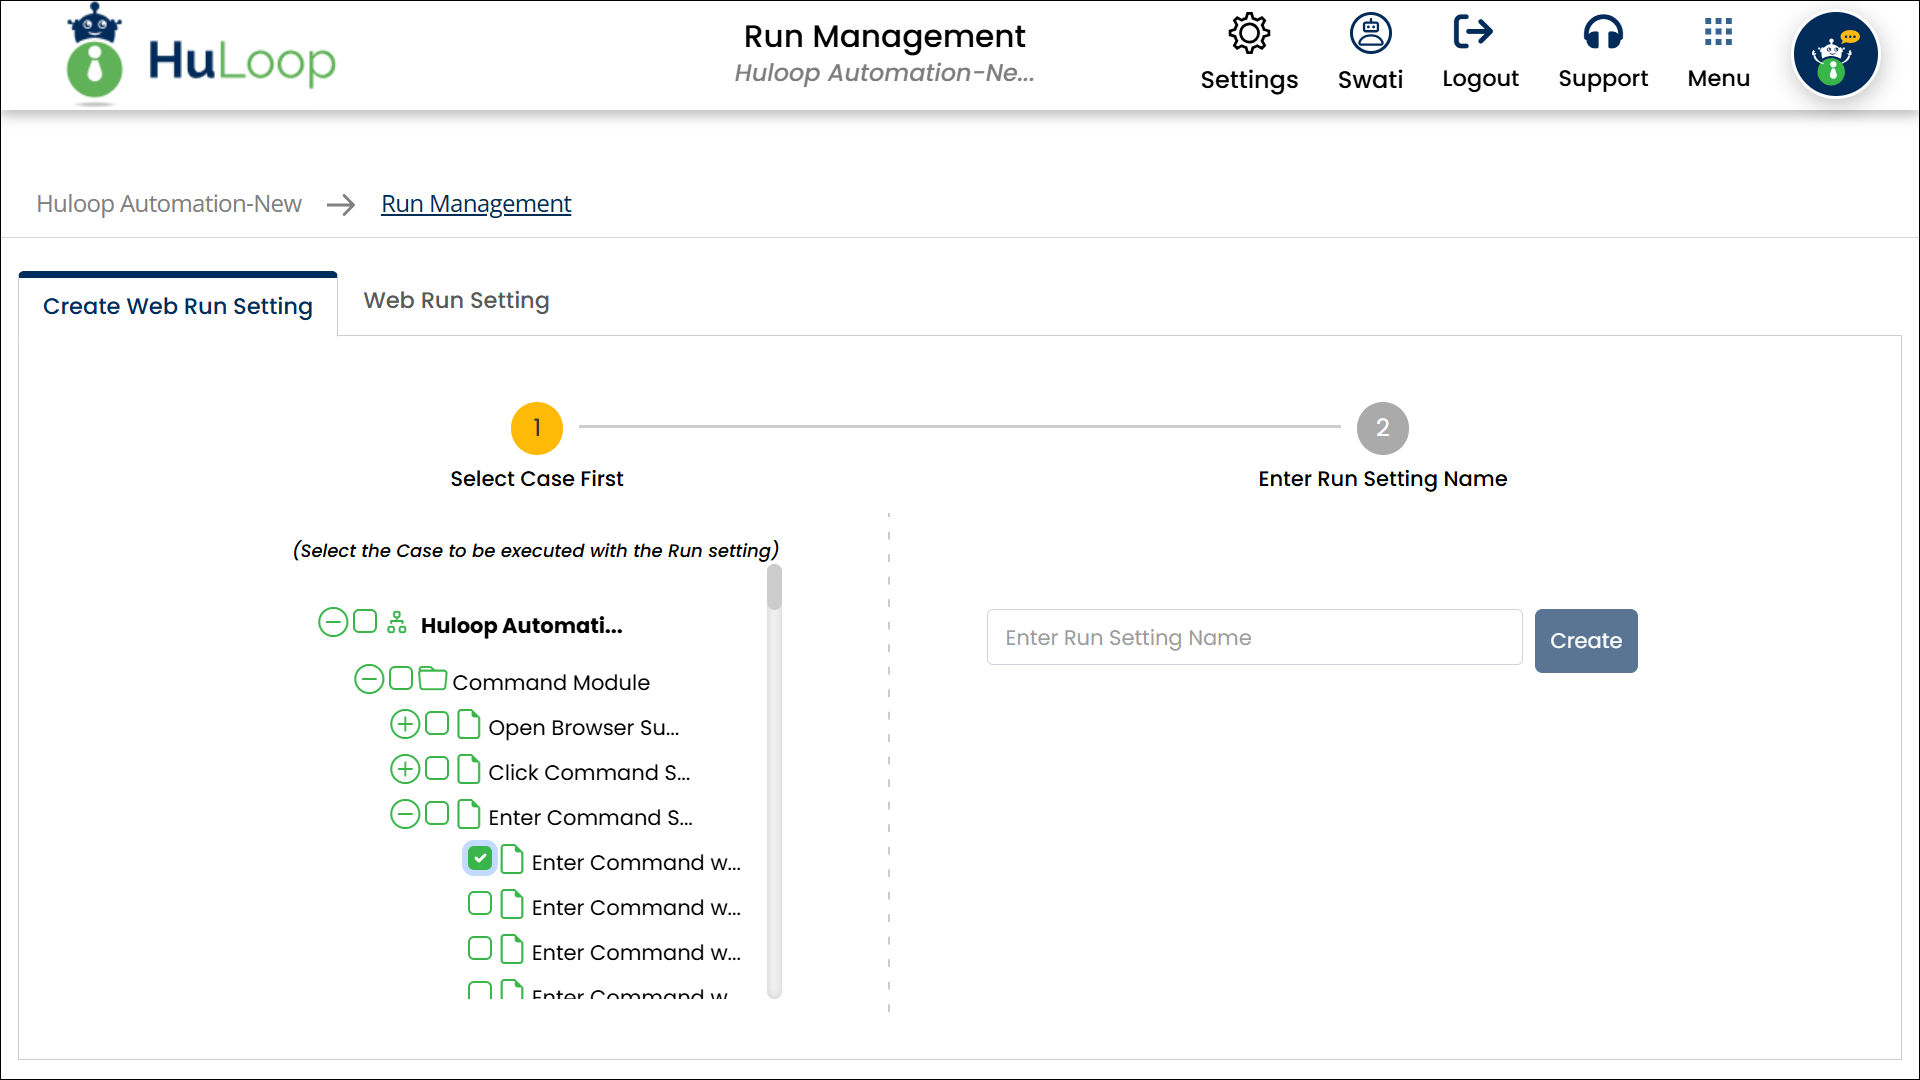Open the Run Management breadcrumb link
The height and width of the screenshot is (1080, 1920).
coord(476,204)
